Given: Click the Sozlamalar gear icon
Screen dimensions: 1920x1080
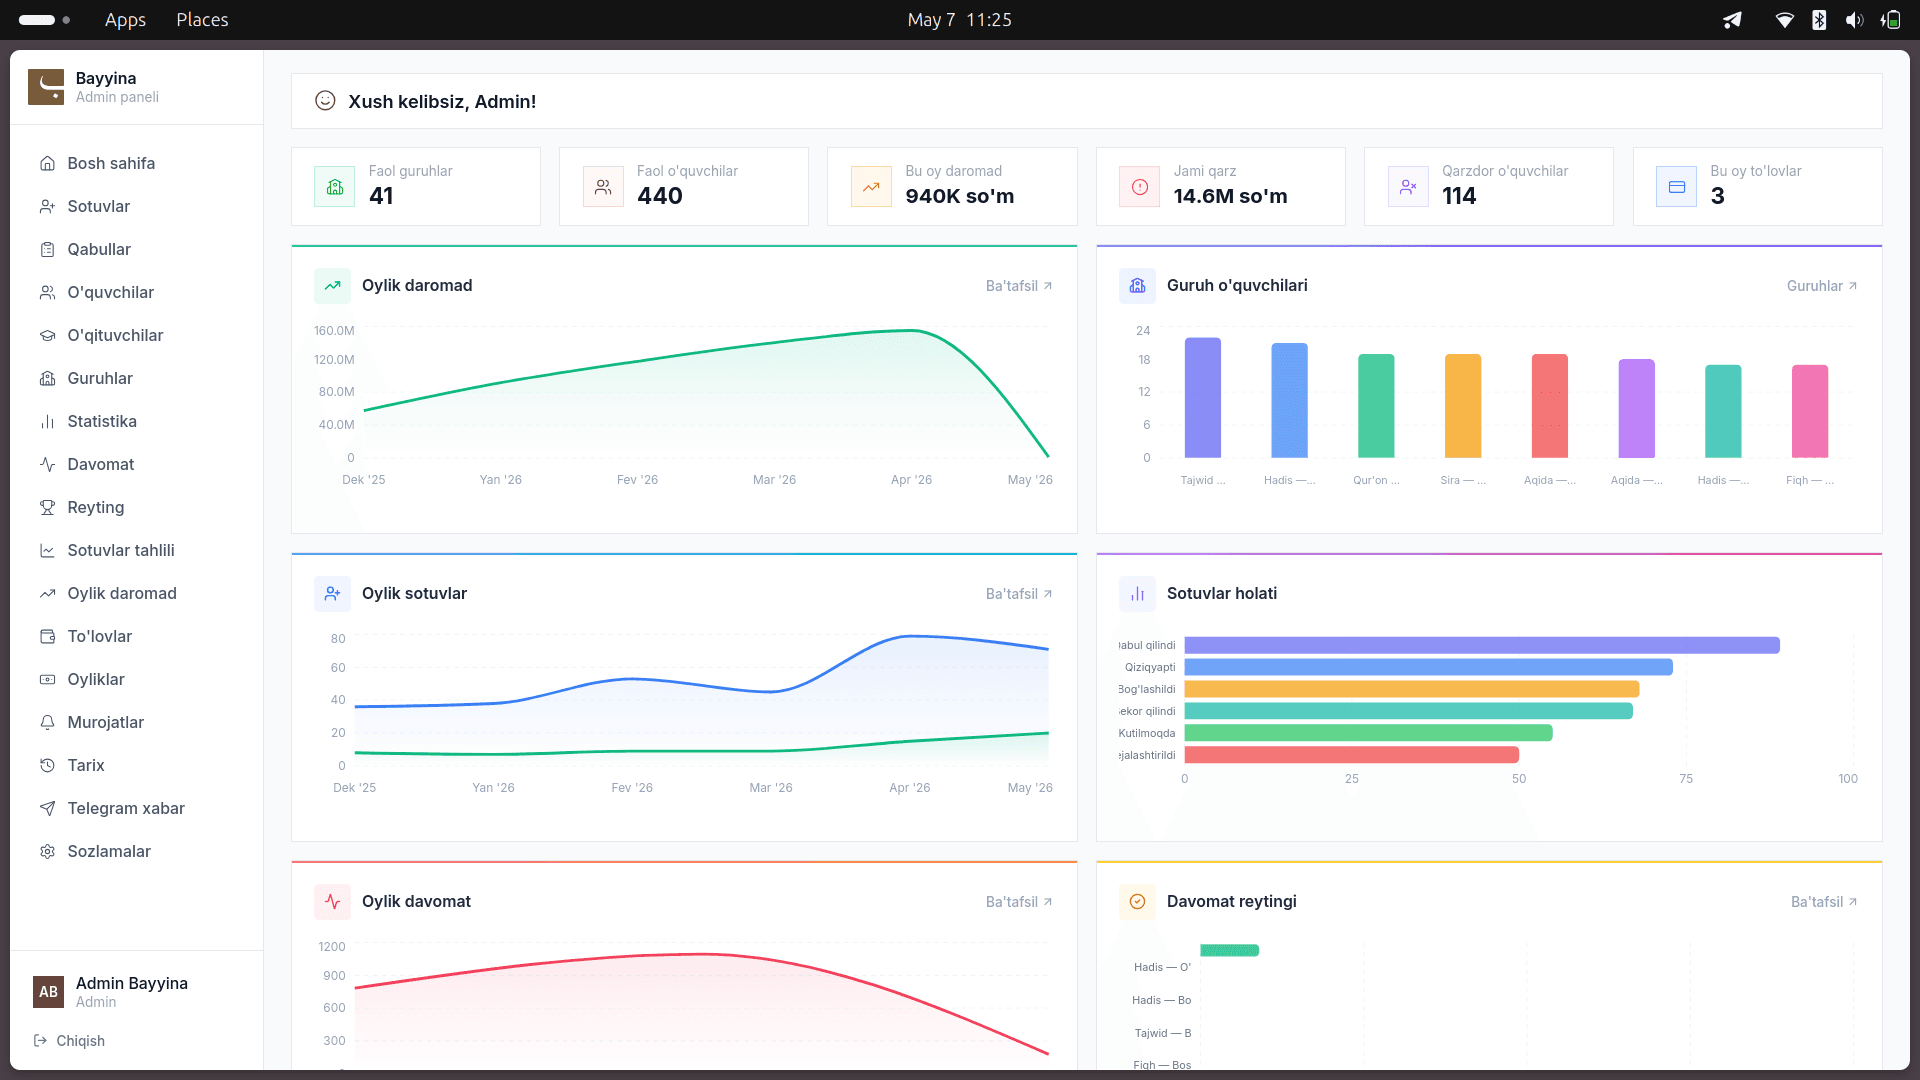Looking at the screenshot, I should click(x=47, y=851).
